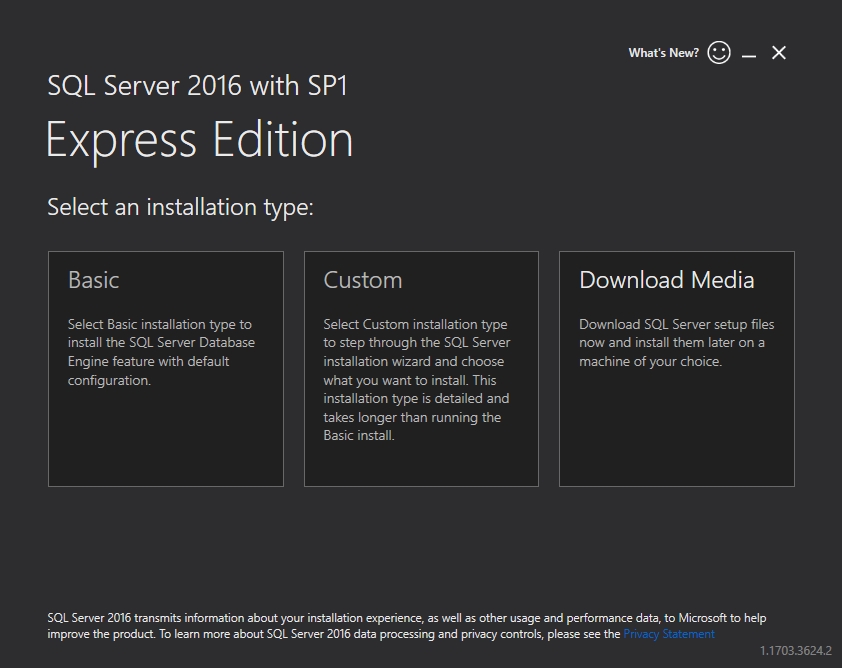Click the Download Media setup files description
Image resolution: width=842 pixels, height=668 pixels.
[676, 343]
